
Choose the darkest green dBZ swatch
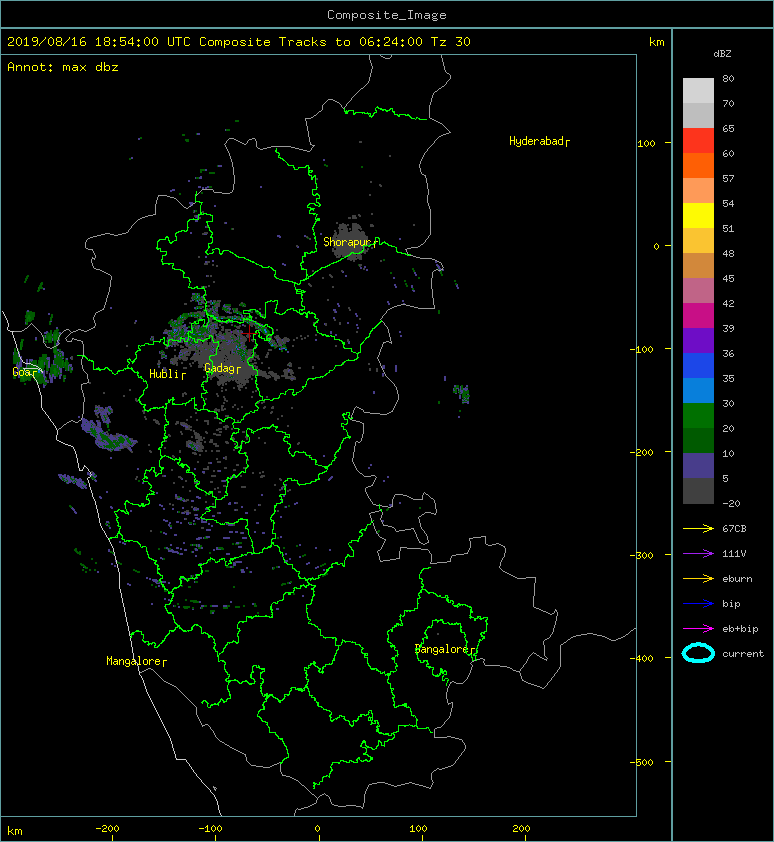(x=698, y=440)
